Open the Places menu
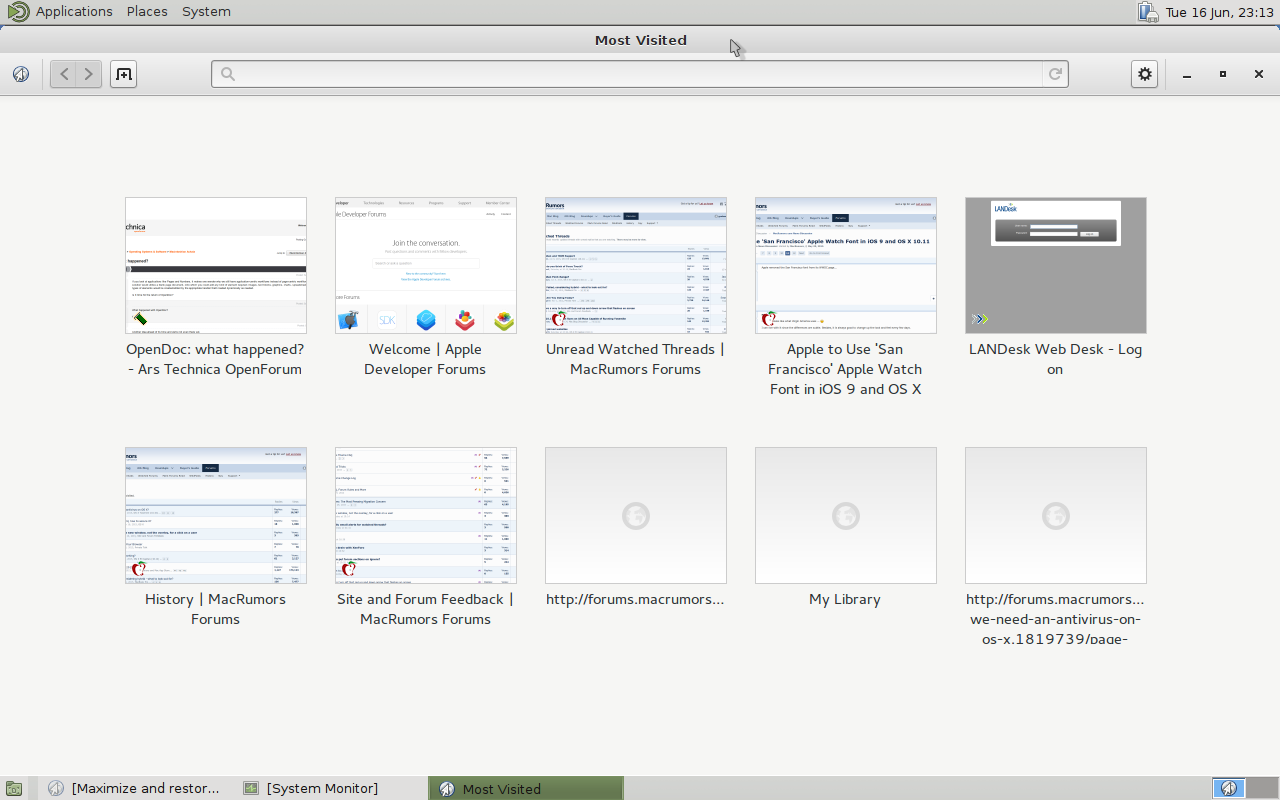 147,12
